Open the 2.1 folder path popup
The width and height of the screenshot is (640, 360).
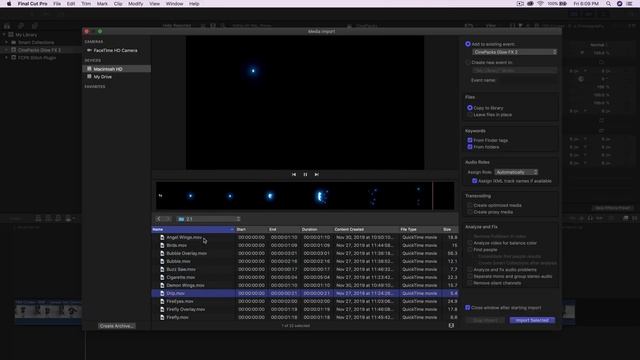(209, 219)
